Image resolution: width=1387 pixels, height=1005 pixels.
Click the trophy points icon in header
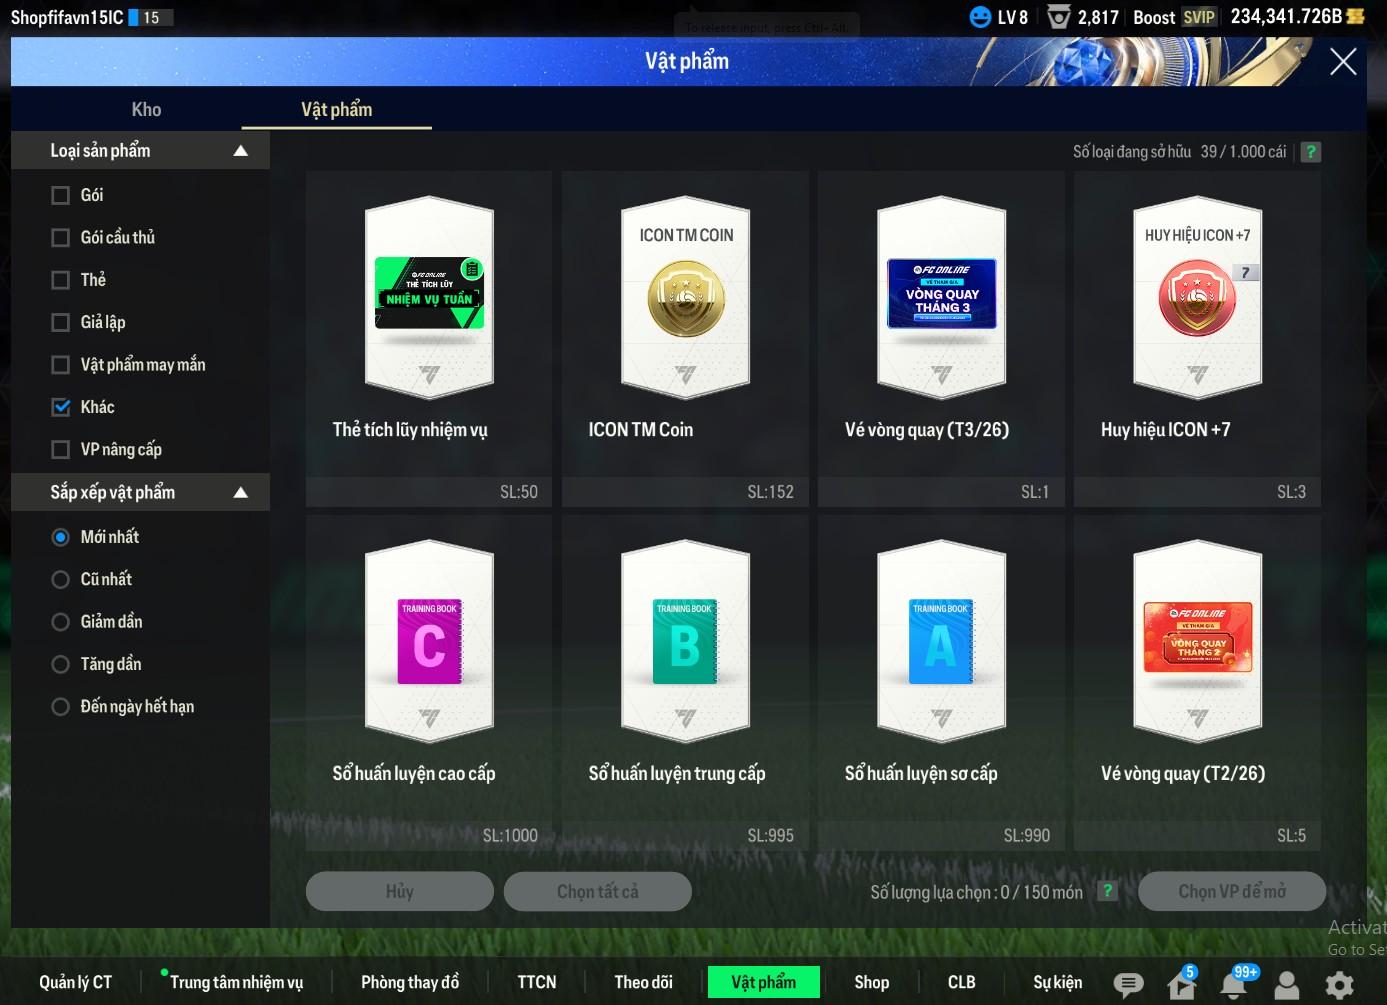1058,17
